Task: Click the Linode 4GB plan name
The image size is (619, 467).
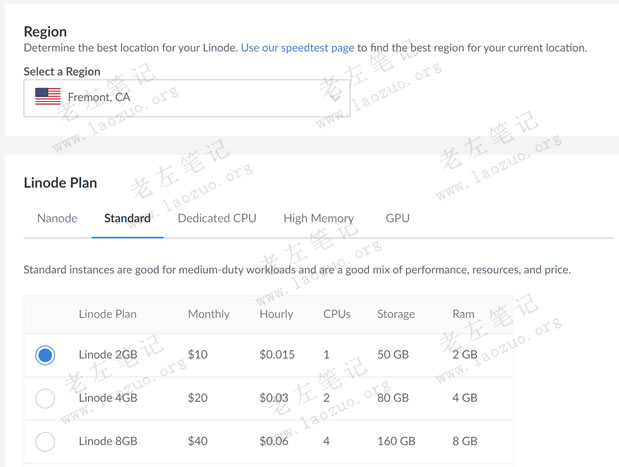Action: coord(108,398)
